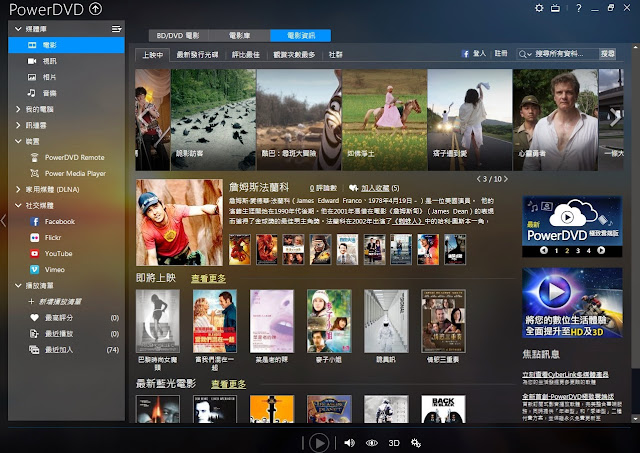Switch to movie library tab
Viewport: 640px width, 453px height.
coord(240,36)
